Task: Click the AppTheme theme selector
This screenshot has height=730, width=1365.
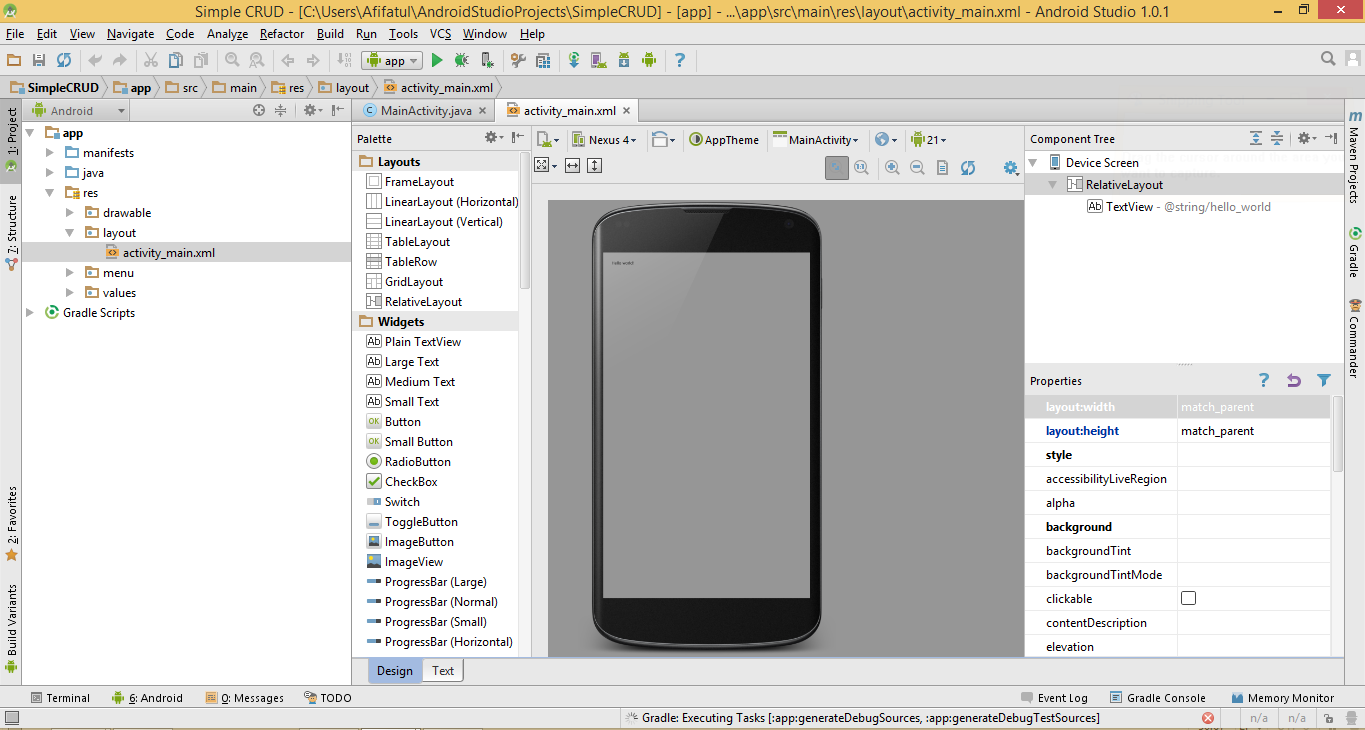Action: 724,140
